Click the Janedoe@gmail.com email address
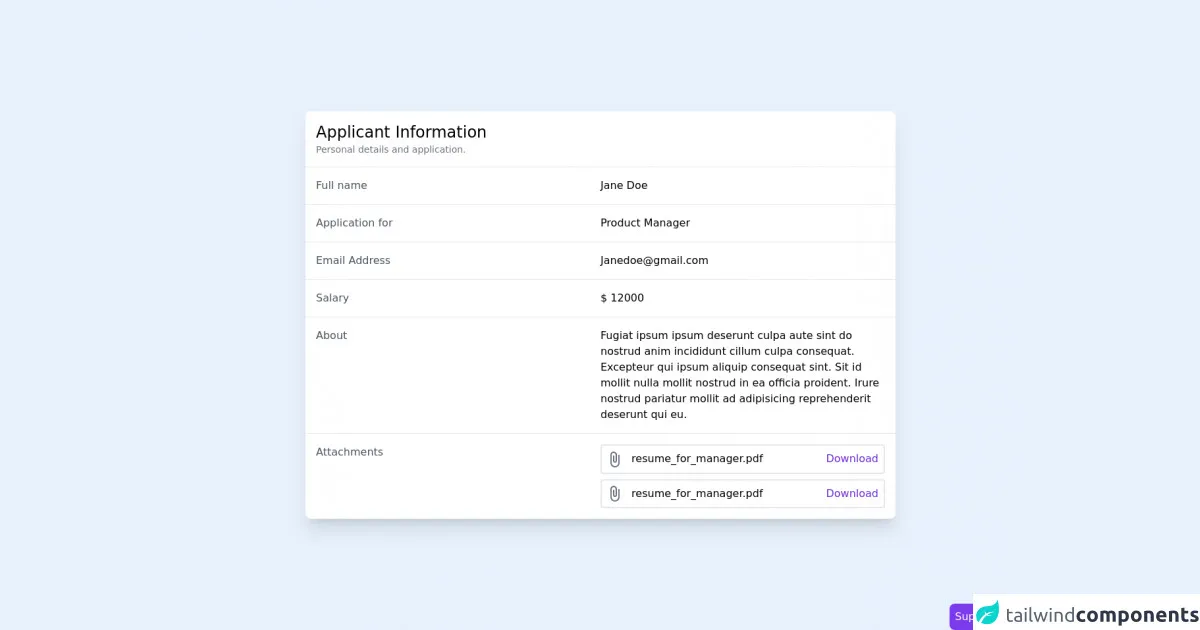The height and width of the screenshot is (630, 1200). click(654, 261)
